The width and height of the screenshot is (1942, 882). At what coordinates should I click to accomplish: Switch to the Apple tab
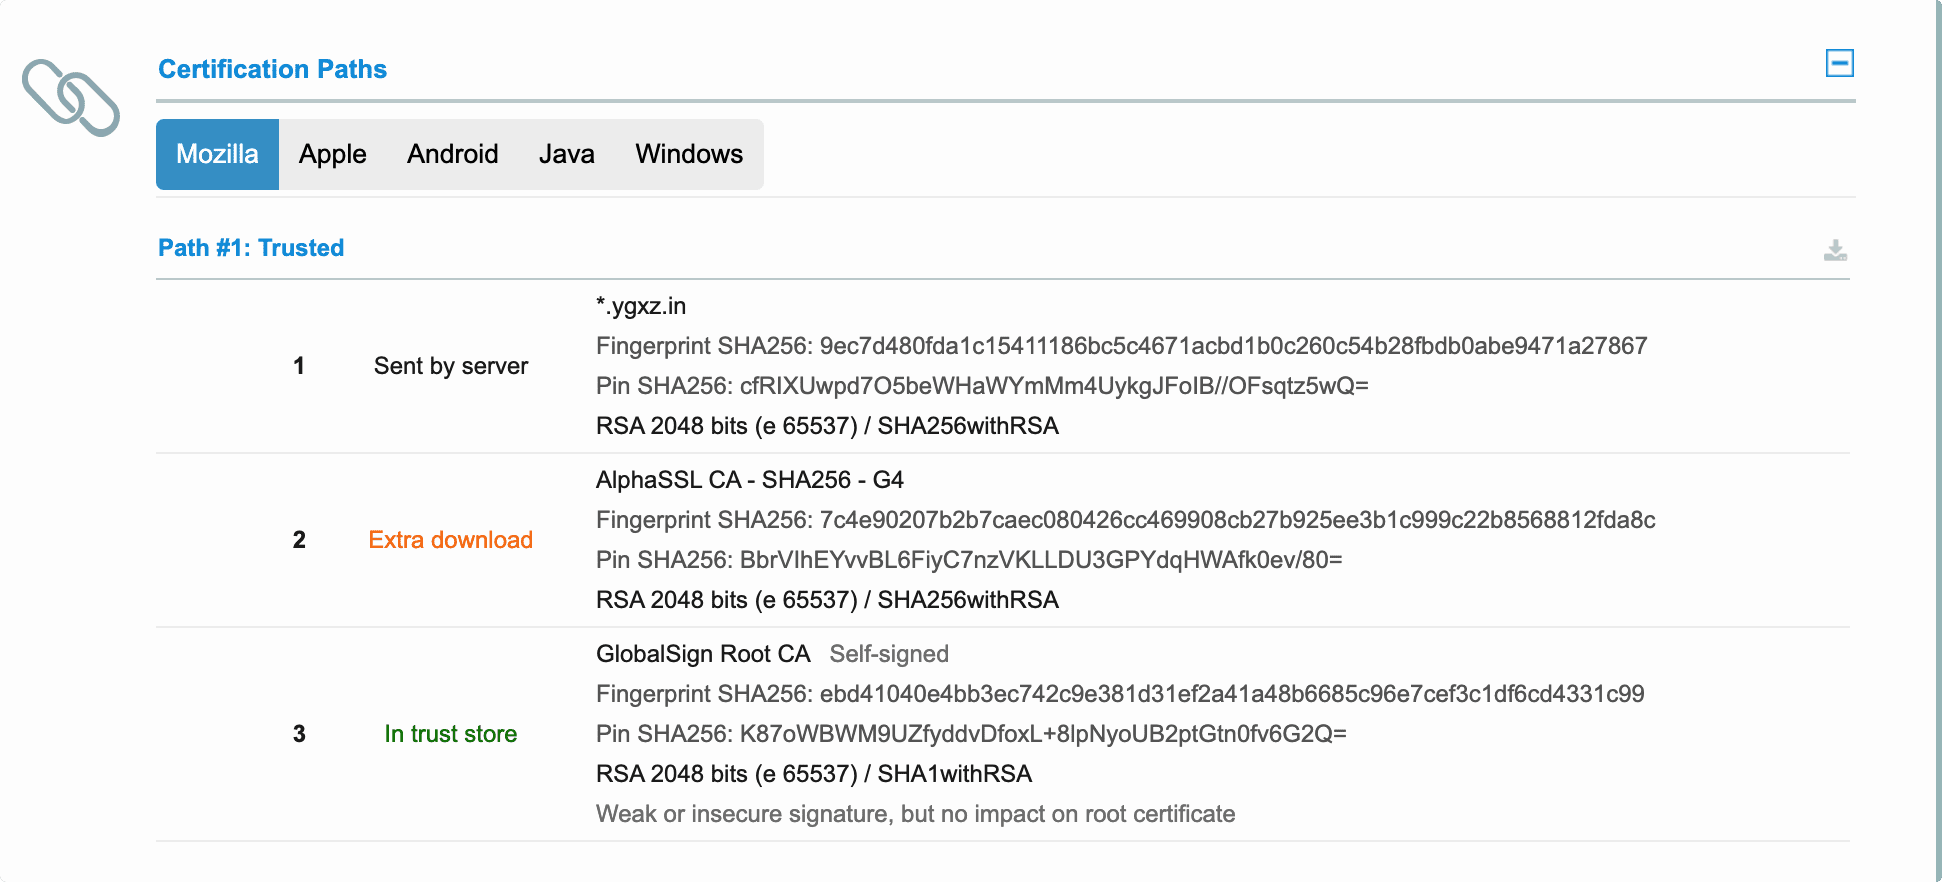coord(332,154)
